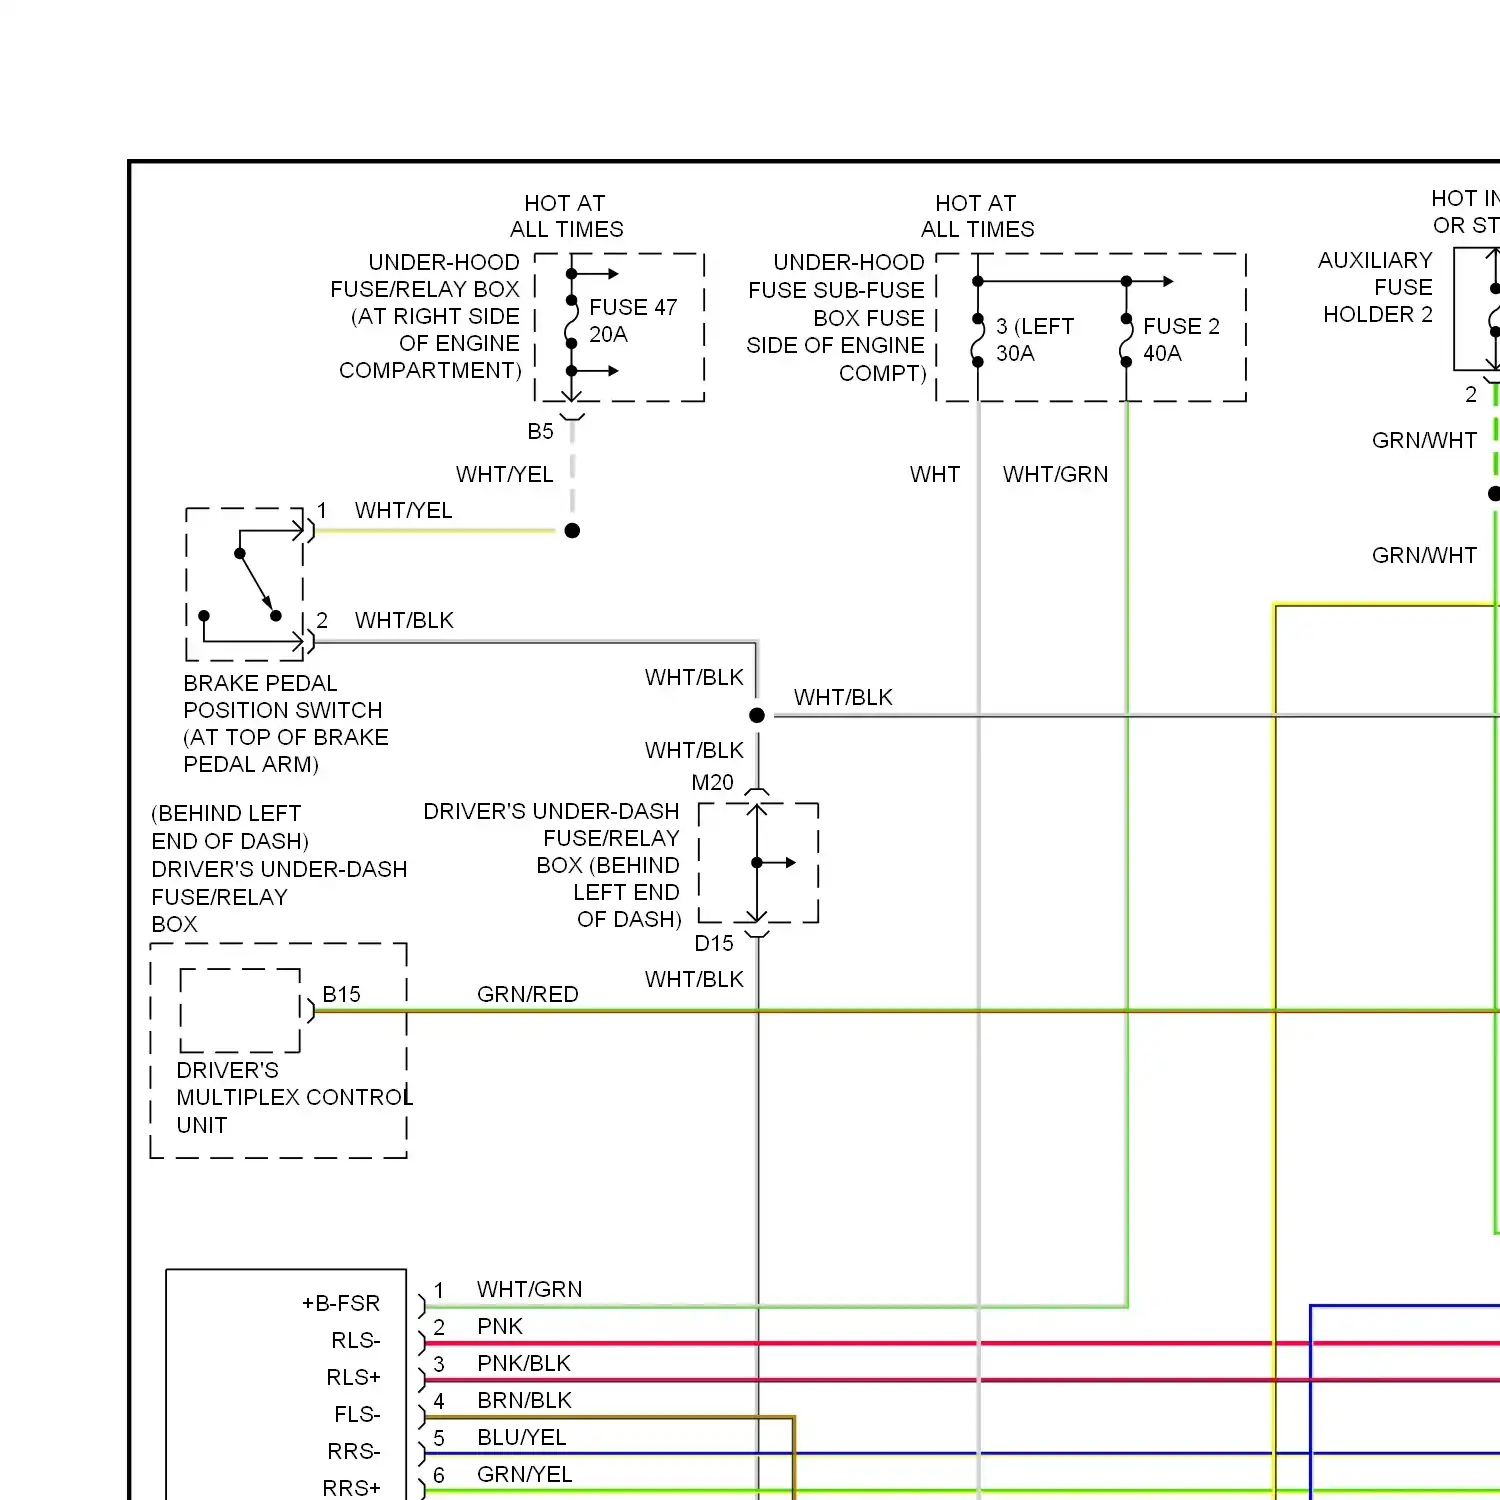Select the RRS- terminal label
The width and height of the screenshot is (1500, 1500).
tap(354, 1451)
